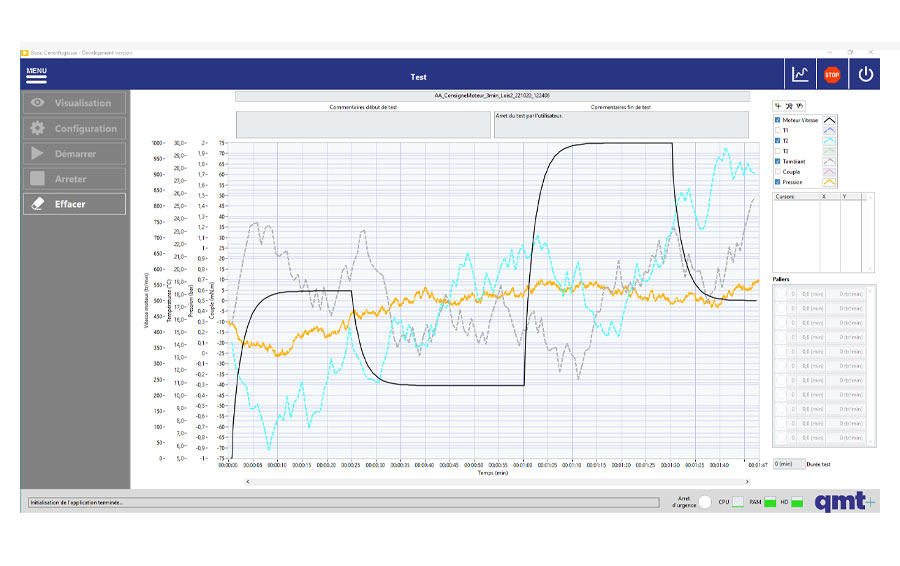This screenshot has height=566, width=900.
Task: Click the Démarrer button
Action: point(75,154)
